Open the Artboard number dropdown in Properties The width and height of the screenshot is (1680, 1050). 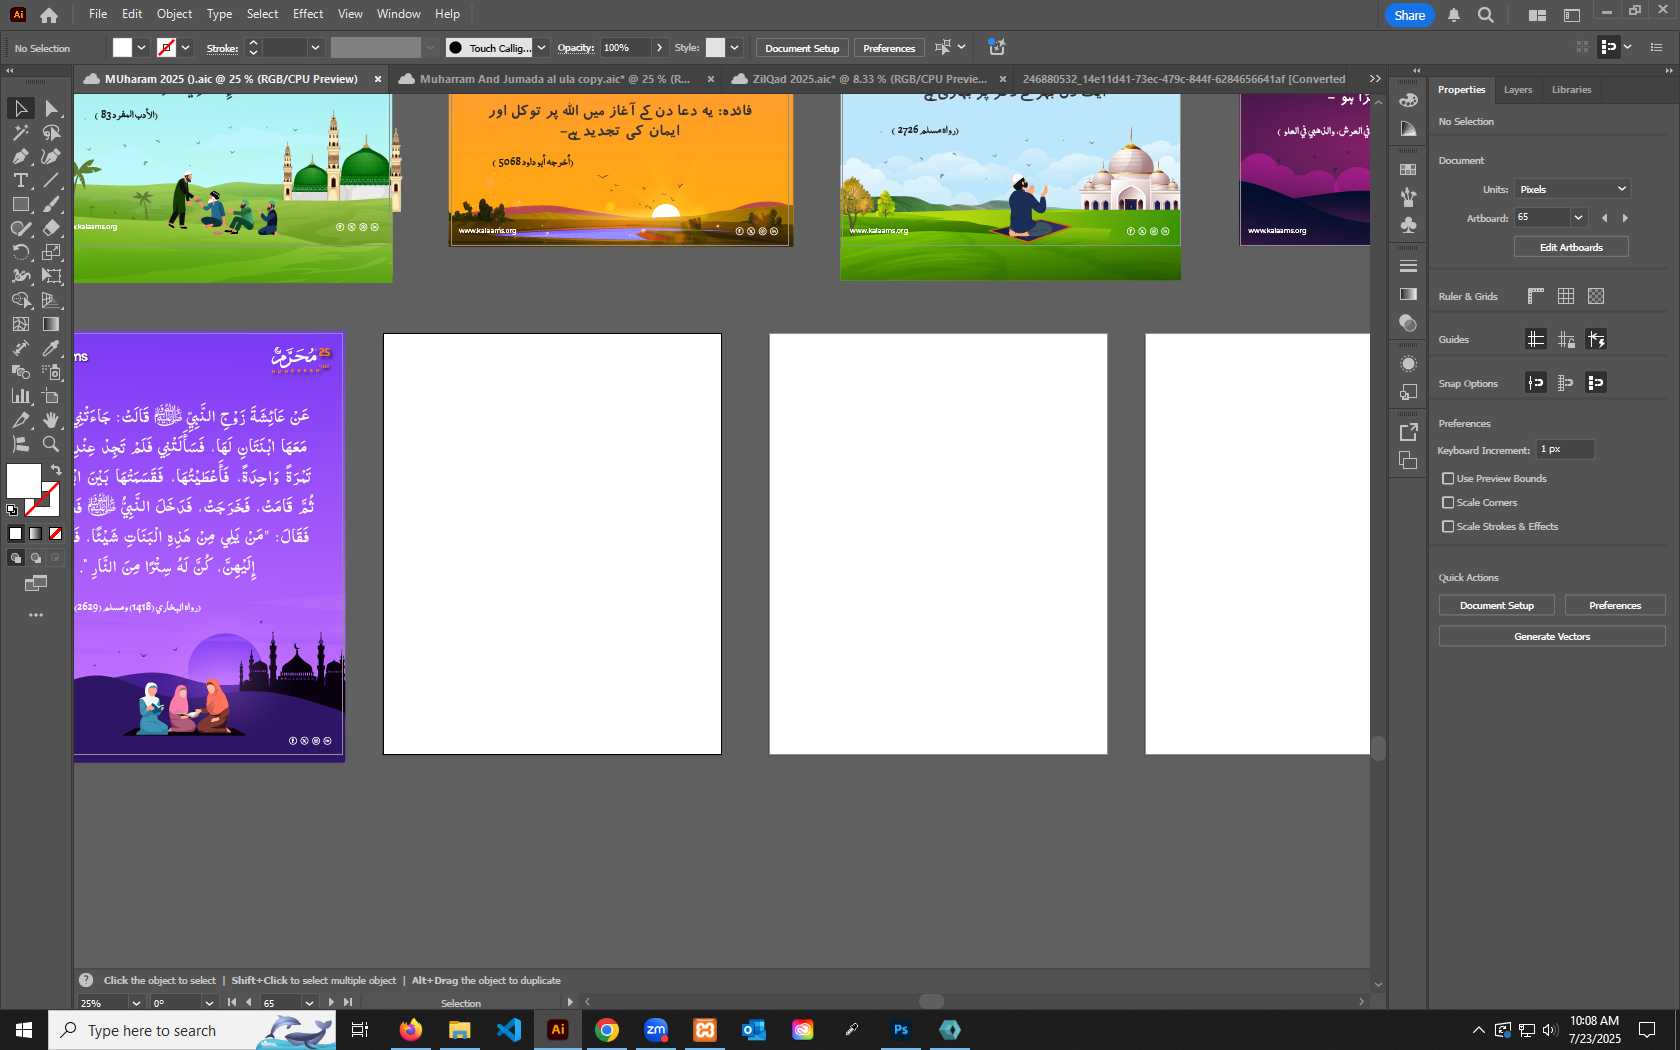tap(1578, 217)
